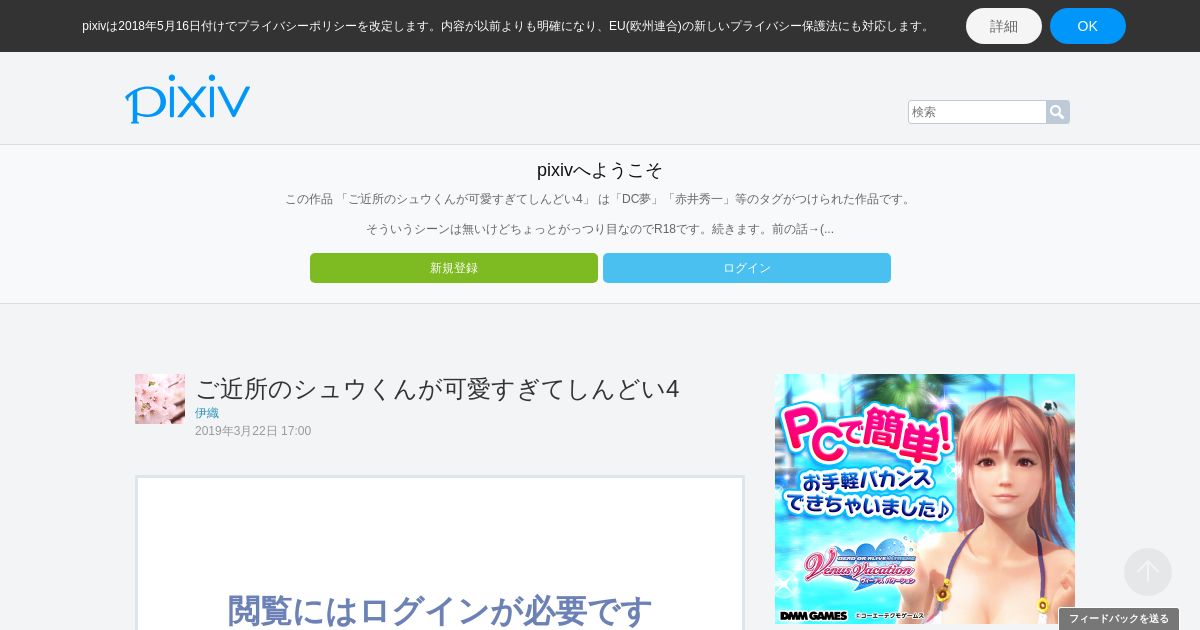Click the tag description line mentioning DC夢
Image resolution: width=1200 pixels, height=630 pixels.
[x=600, y=199]
